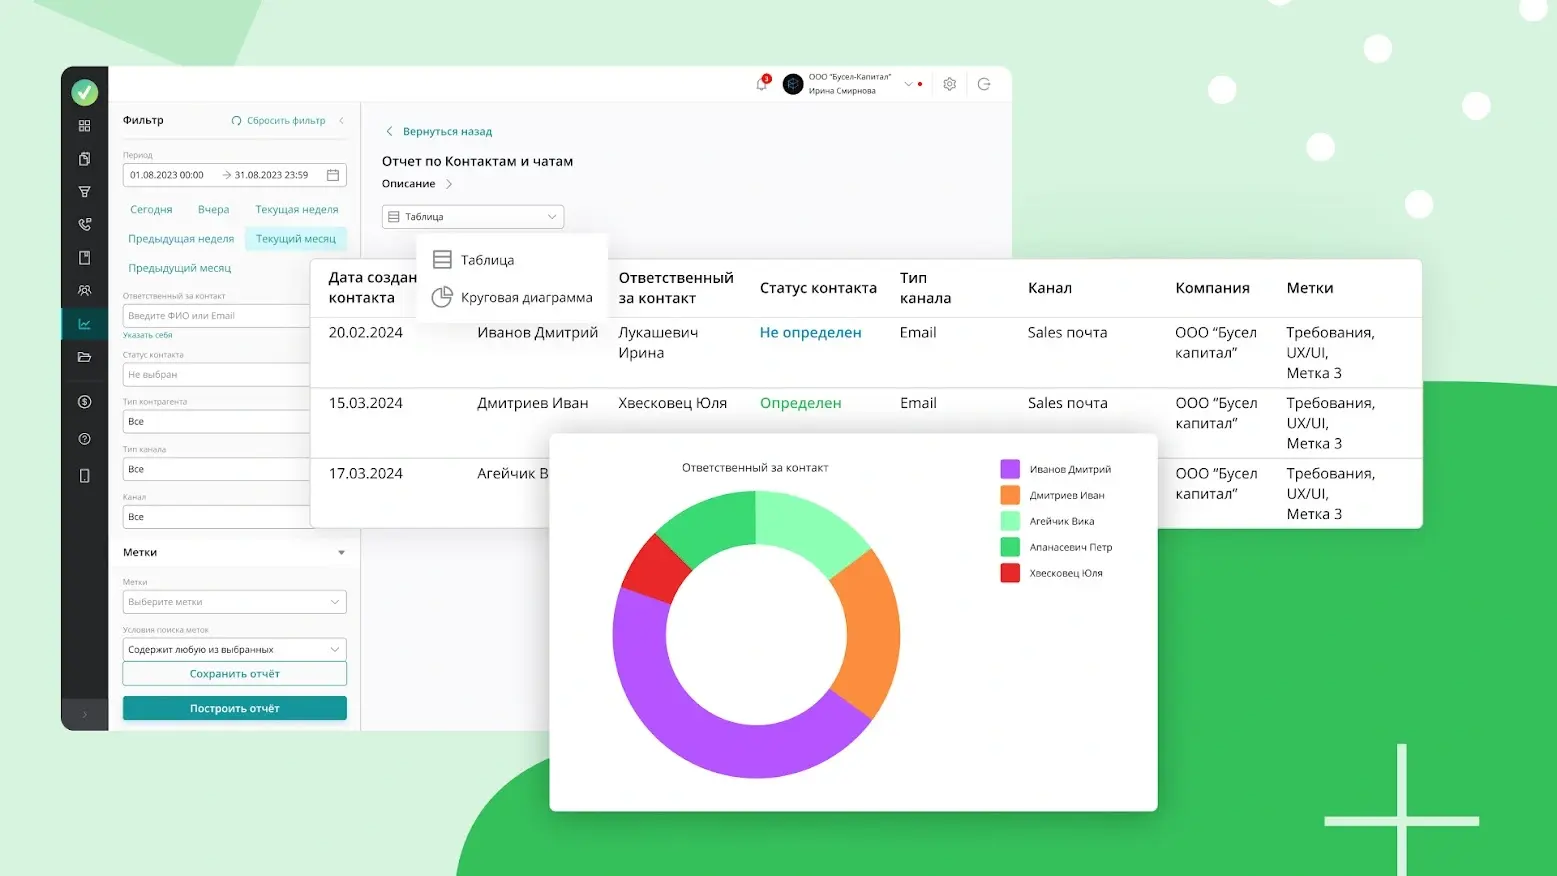
Task: Expand the Описание chevron
Action: (x=449, y=184)
